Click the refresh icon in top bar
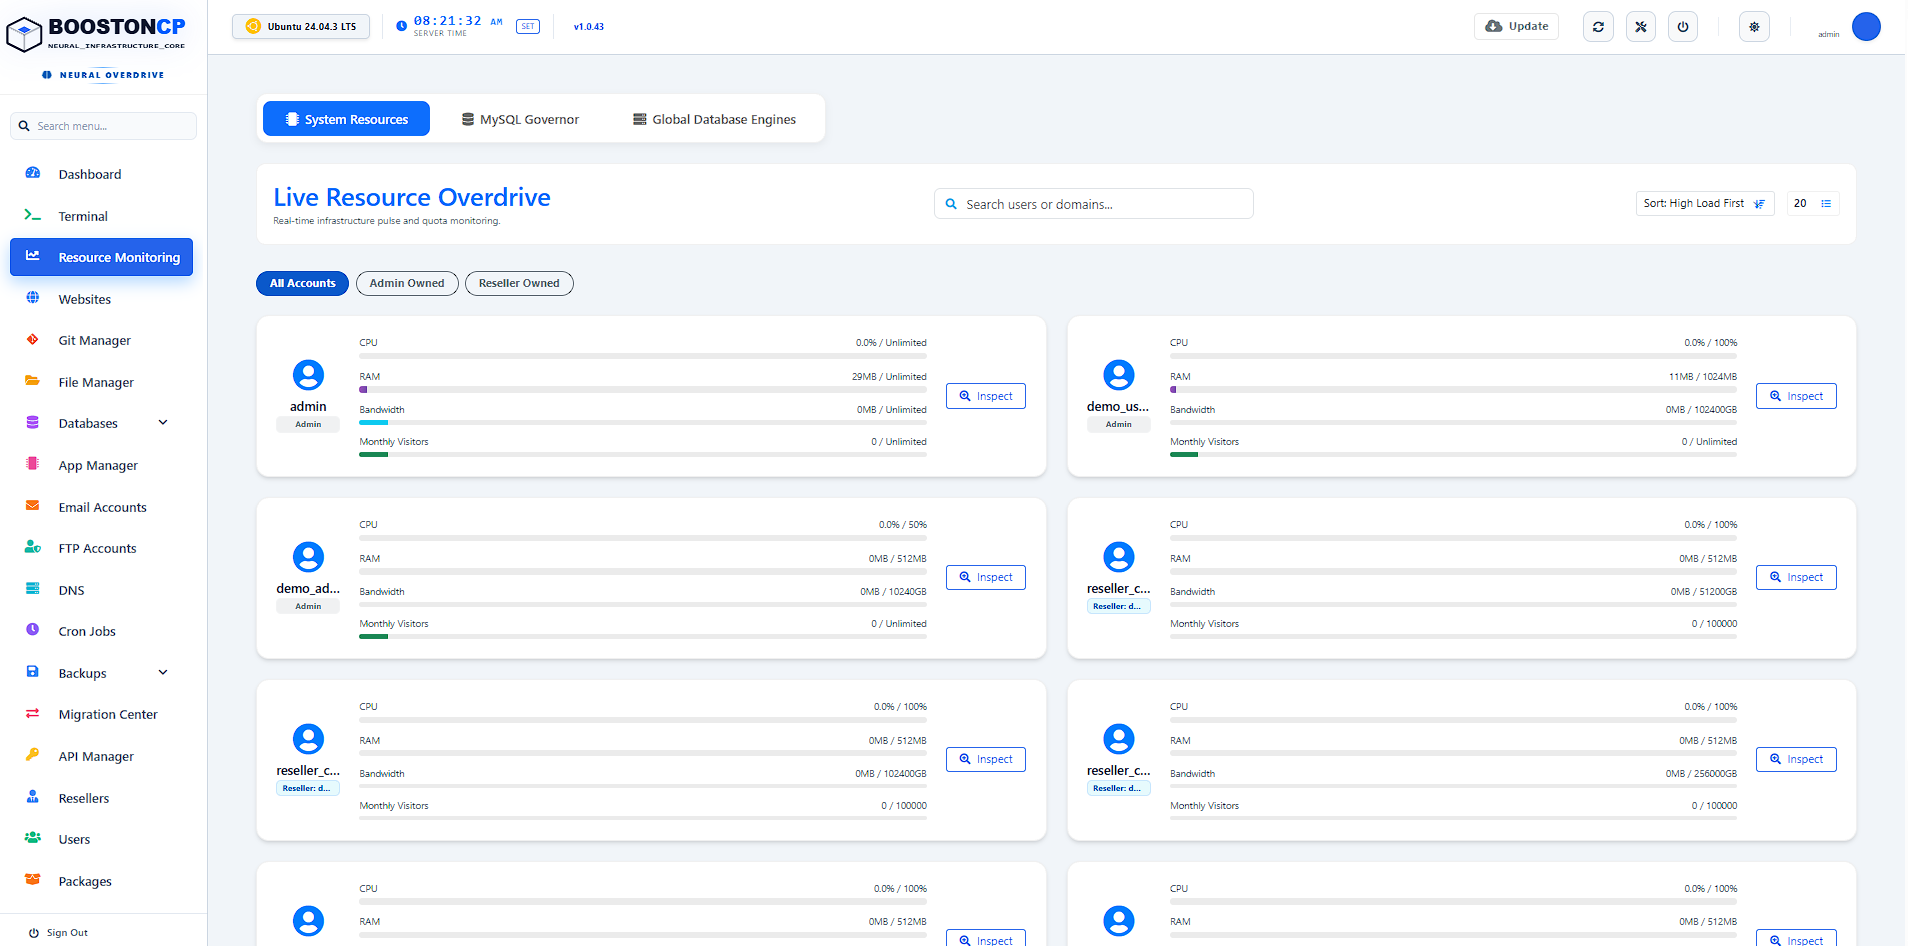The width and height of the screenshot is (1908, 946). (1598, 27)
